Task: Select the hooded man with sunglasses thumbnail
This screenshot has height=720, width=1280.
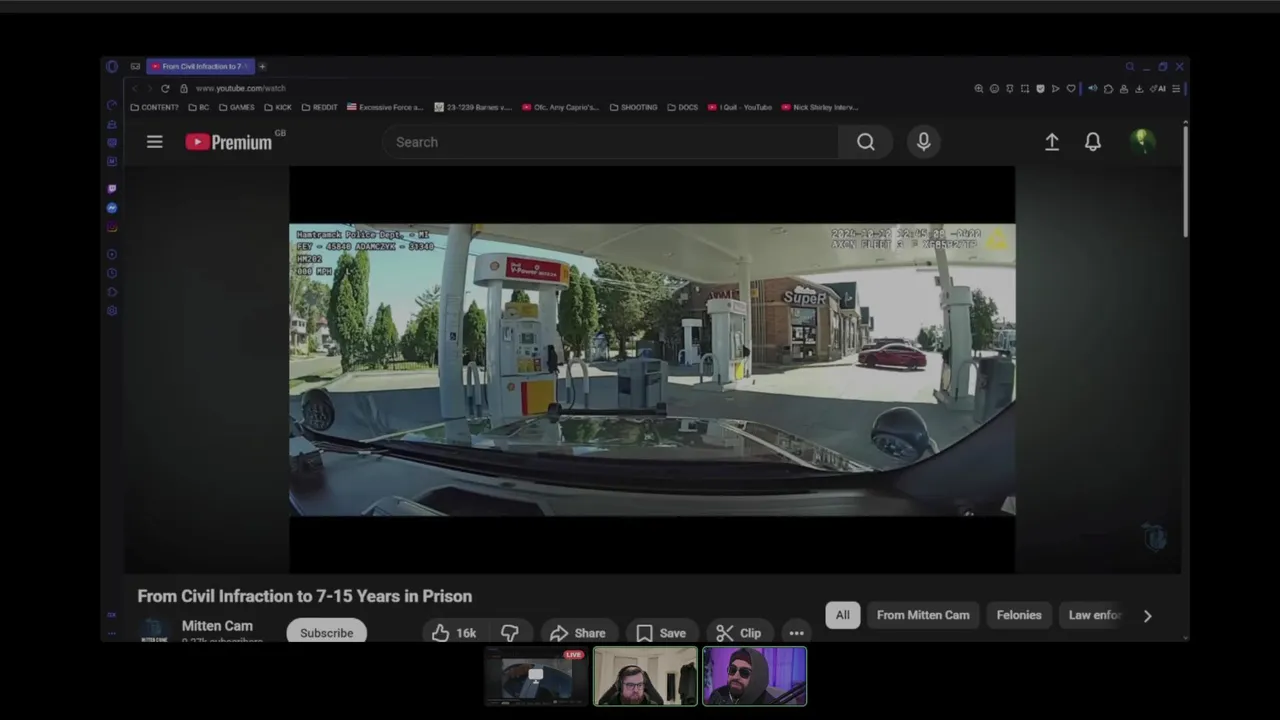Action: 754,676
